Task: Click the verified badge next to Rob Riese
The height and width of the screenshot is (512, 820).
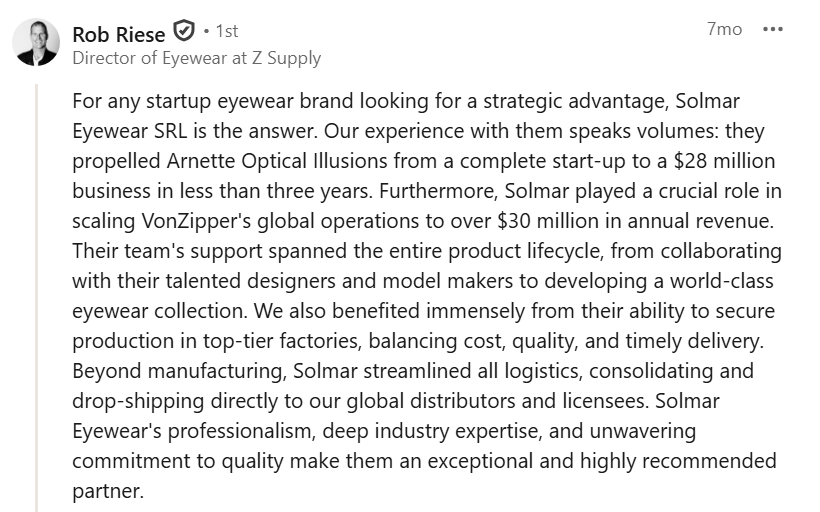Action: (184, 31)
